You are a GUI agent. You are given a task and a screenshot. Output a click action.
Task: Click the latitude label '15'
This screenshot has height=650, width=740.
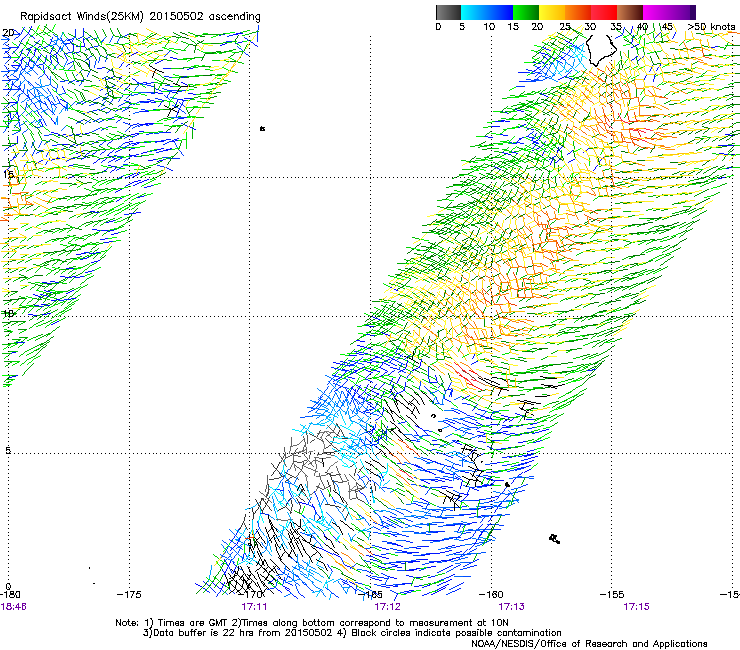(x=8, y=174)
